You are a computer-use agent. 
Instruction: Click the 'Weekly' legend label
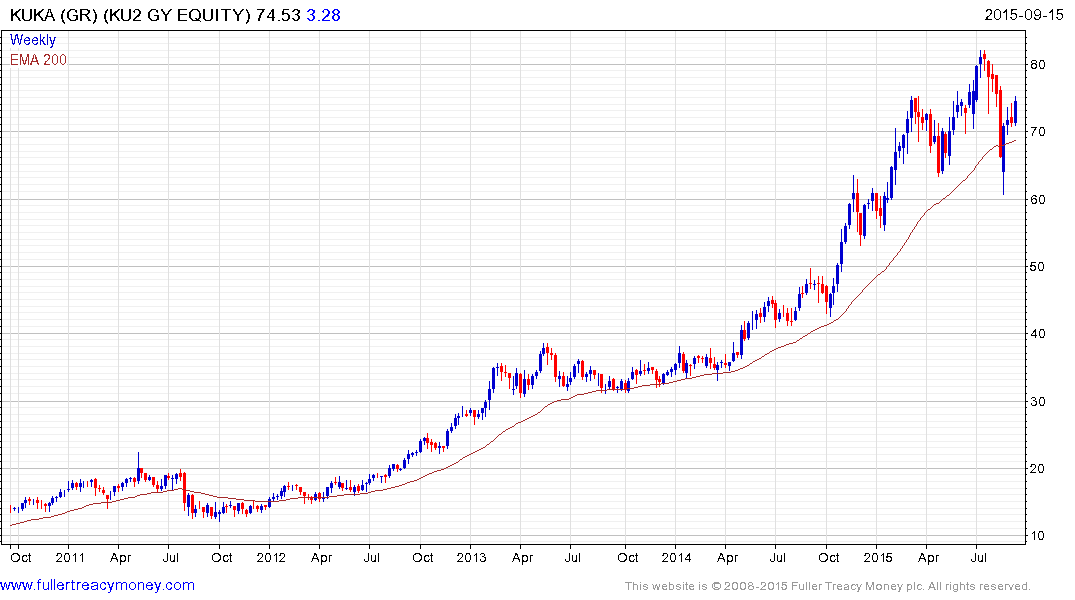click(33, 40)
